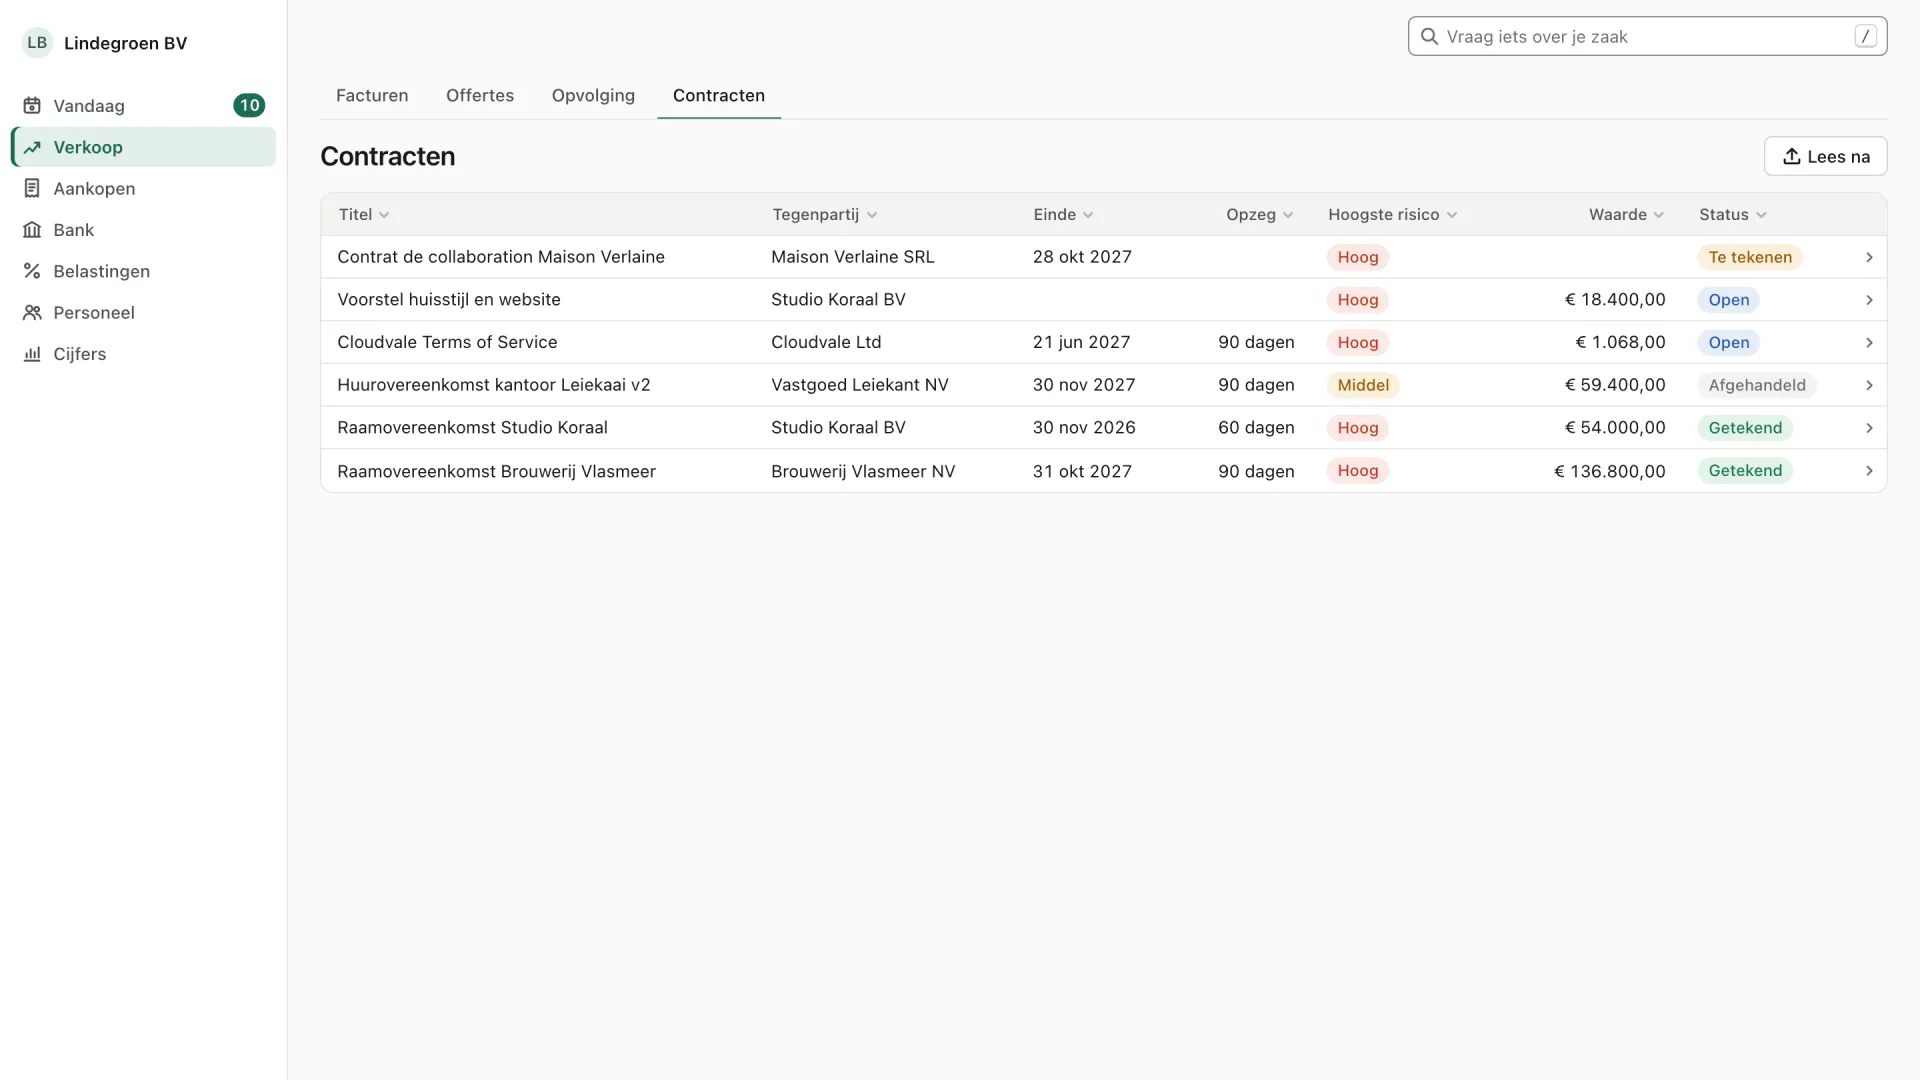Sort by Titel column chevron
The height and width of the screenshot is (1080, 1920).
coord(384,215)
